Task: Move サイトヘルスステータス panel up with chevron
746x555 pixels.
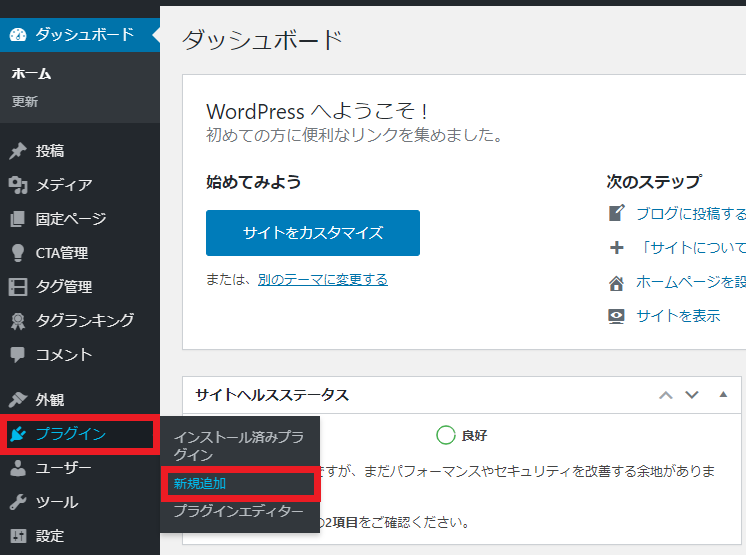Action: click(666, 395)
